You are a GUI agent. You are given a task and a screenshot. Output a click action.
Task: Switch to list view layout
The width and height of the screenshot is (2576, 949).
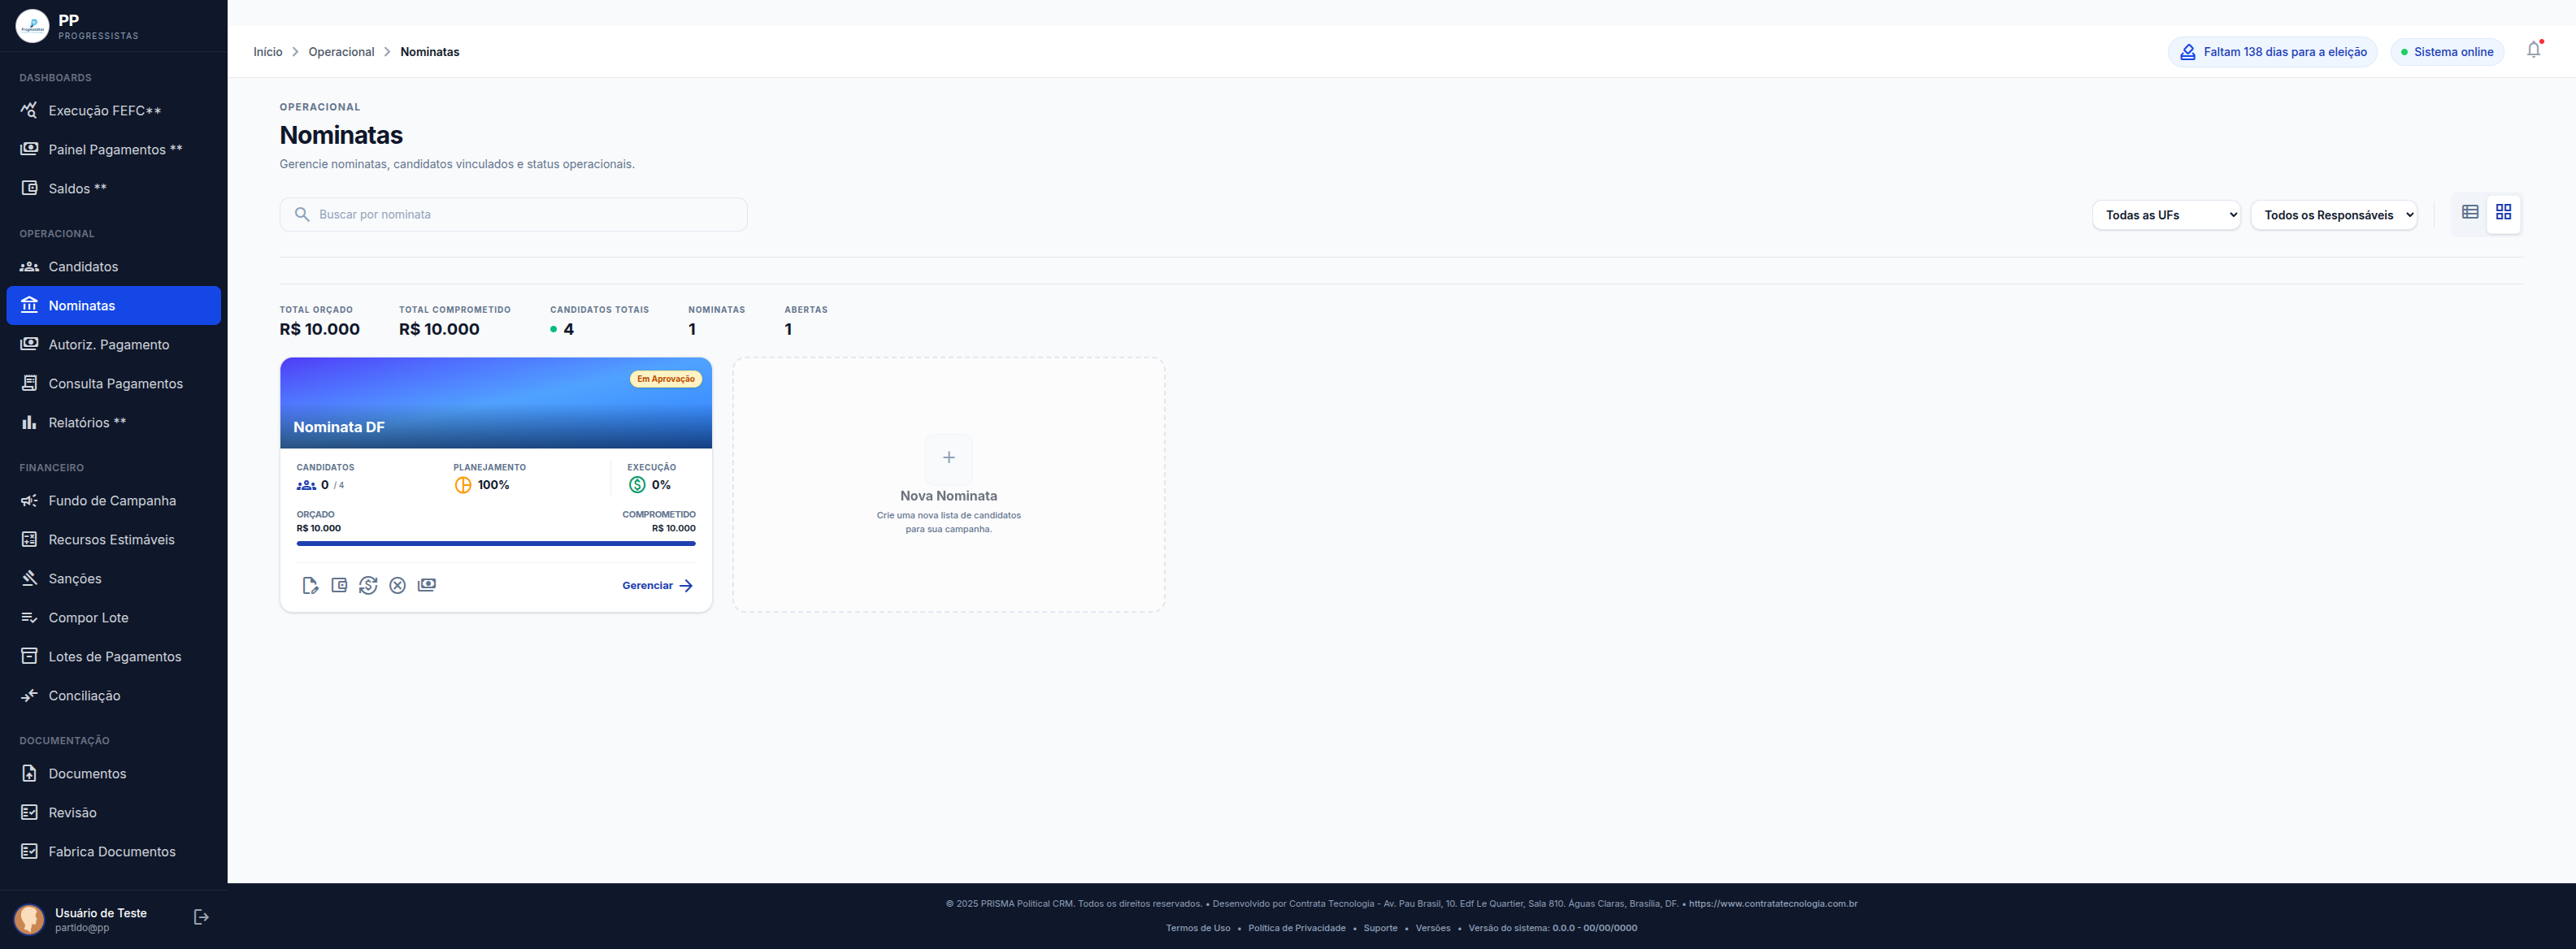[2470, 212]
